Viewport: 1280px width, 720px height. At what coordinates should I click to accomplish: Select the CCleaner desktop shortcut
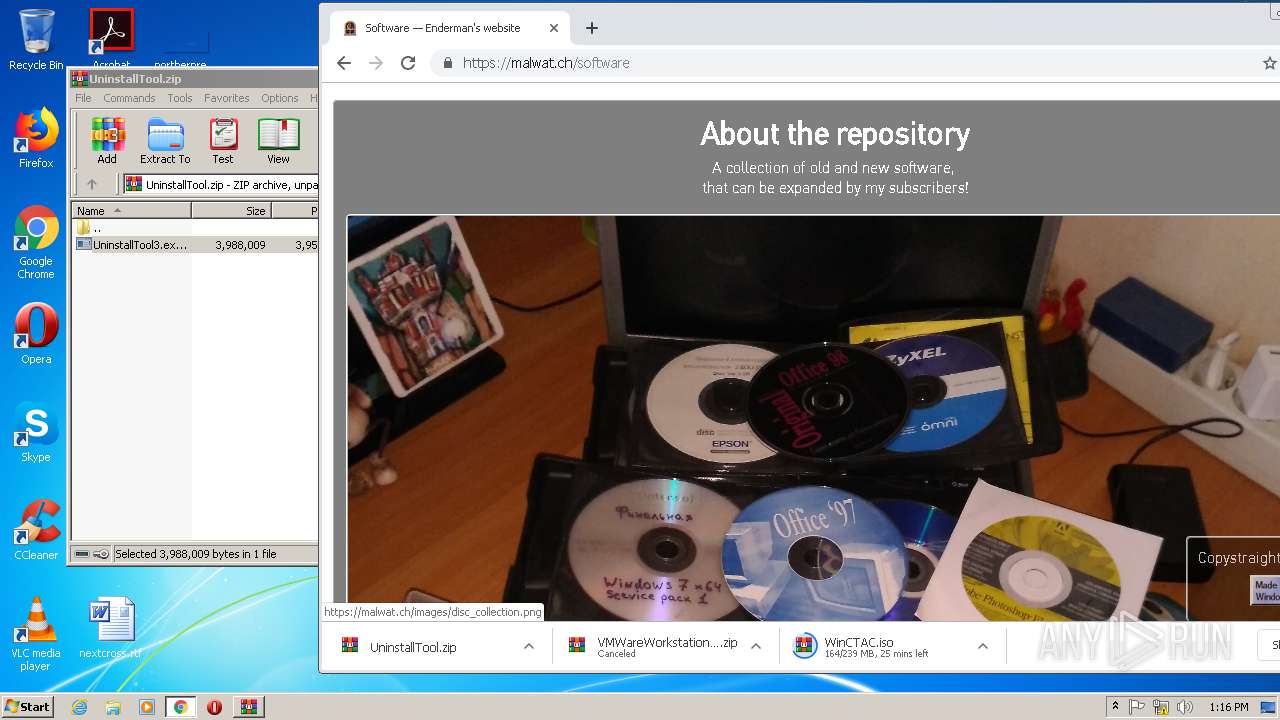(36, 530)
